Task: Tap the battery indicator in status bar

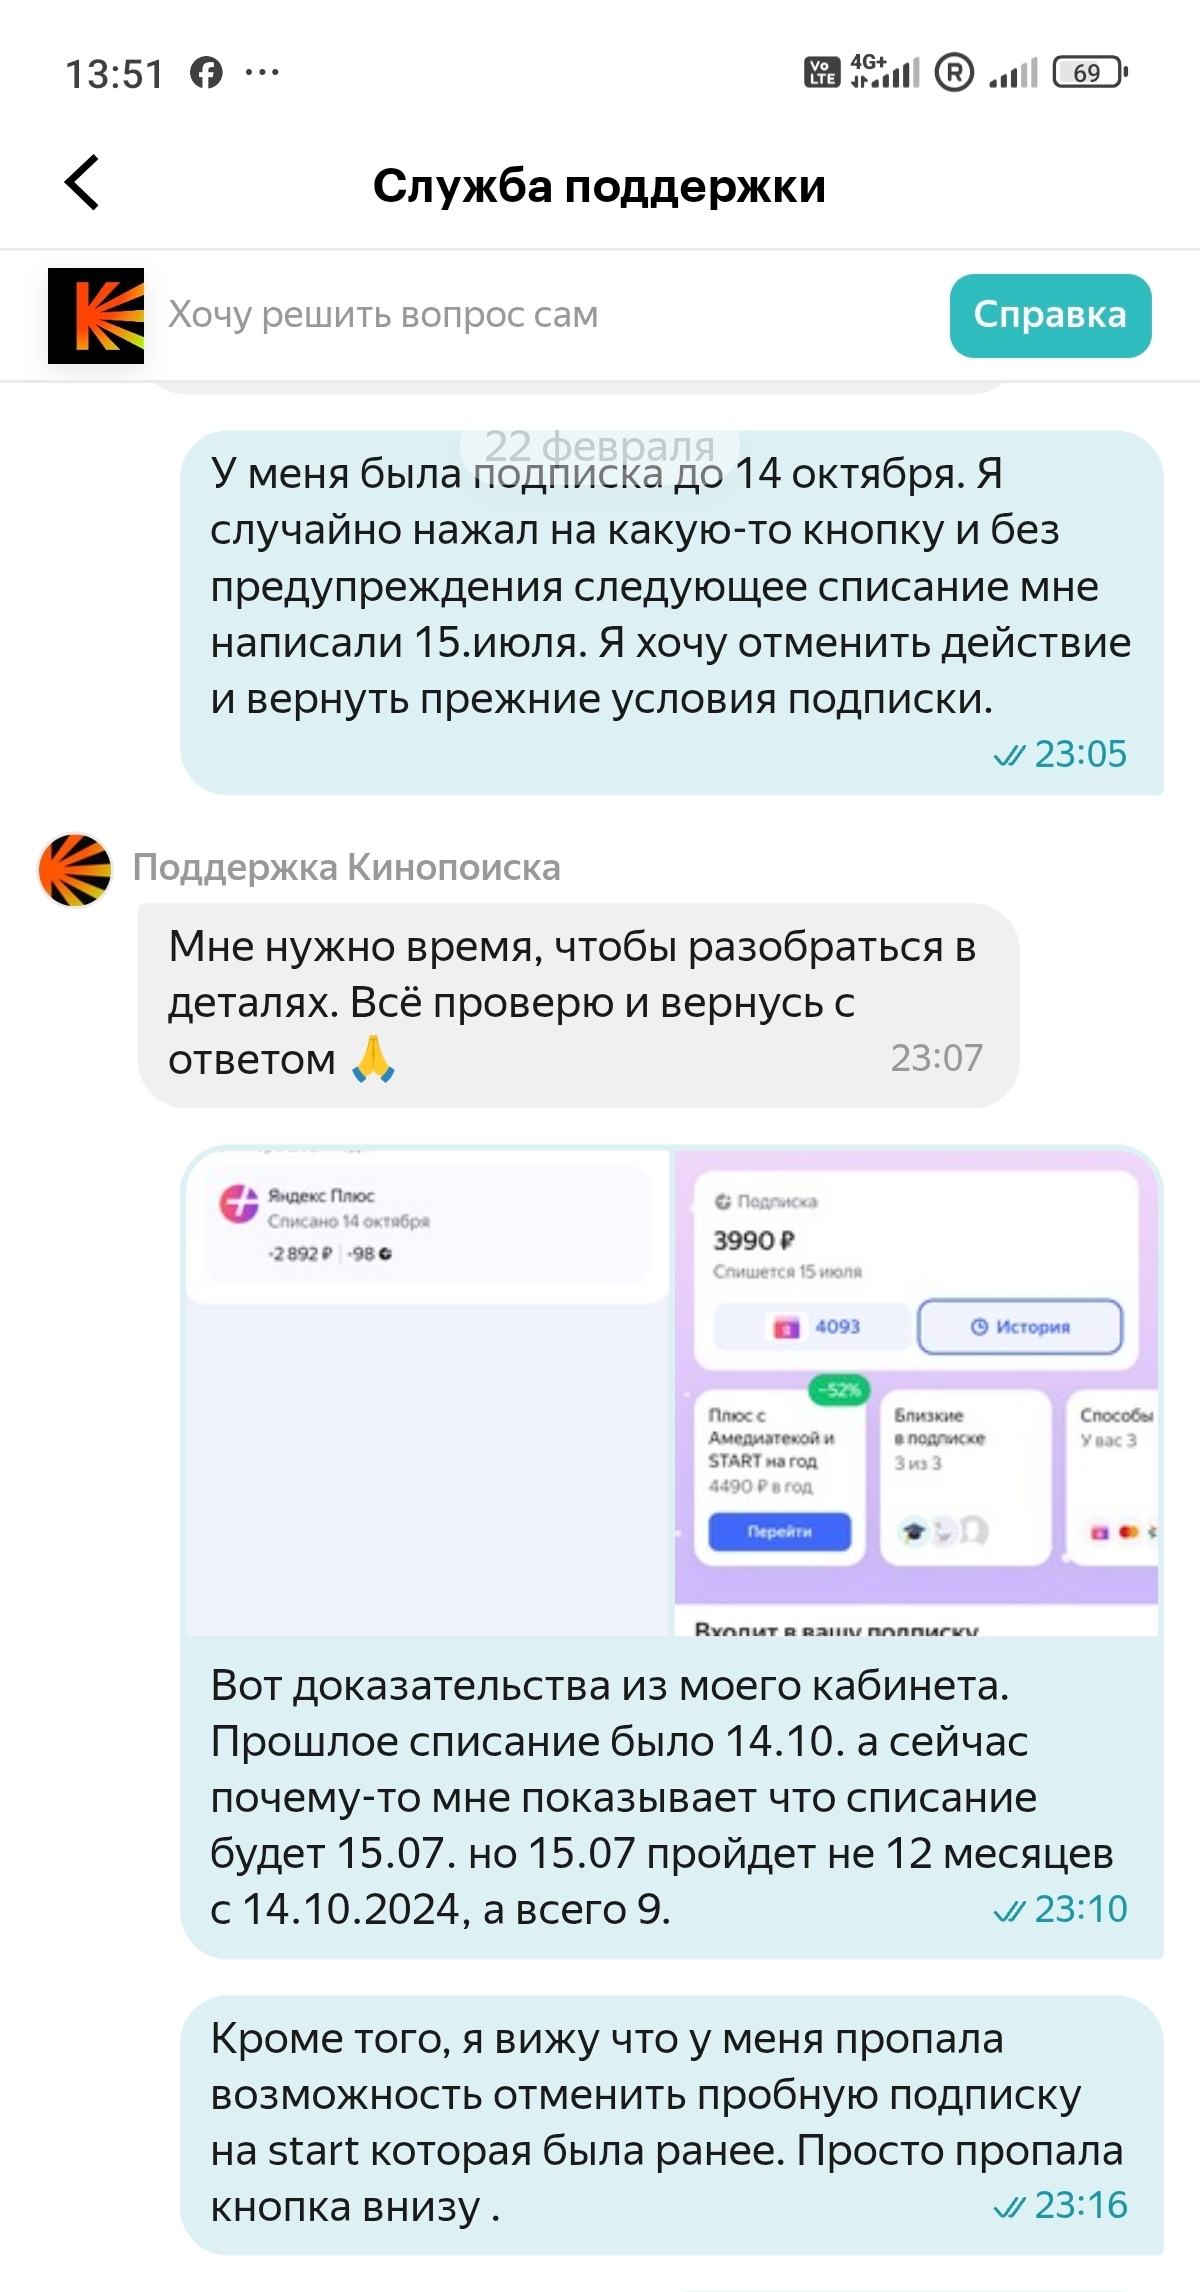Action: coord(1090,73)
